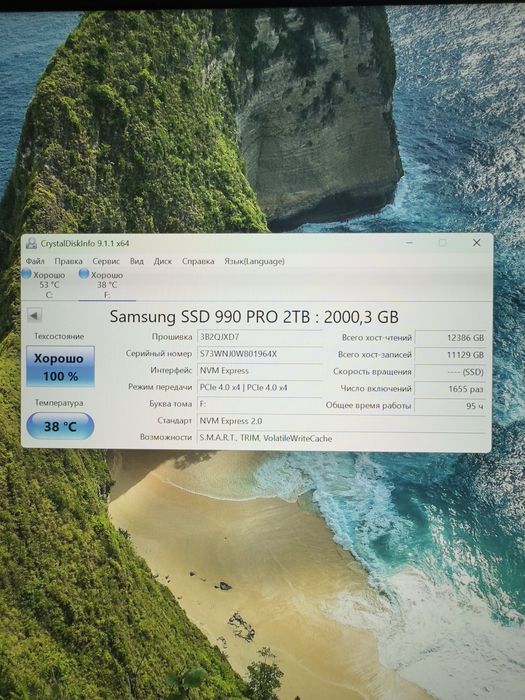Select the F: drive tab at 38 °C
This screenshot has width=525, height=700.
pos(107,285)
